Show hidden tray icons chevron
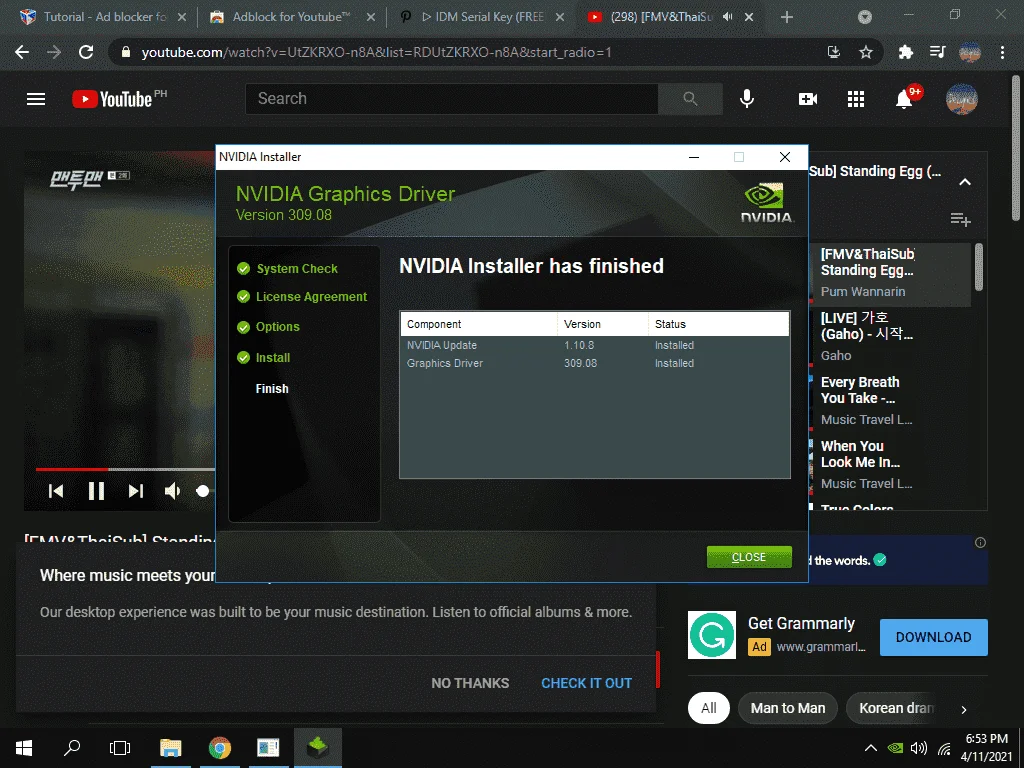 (871, 748)
